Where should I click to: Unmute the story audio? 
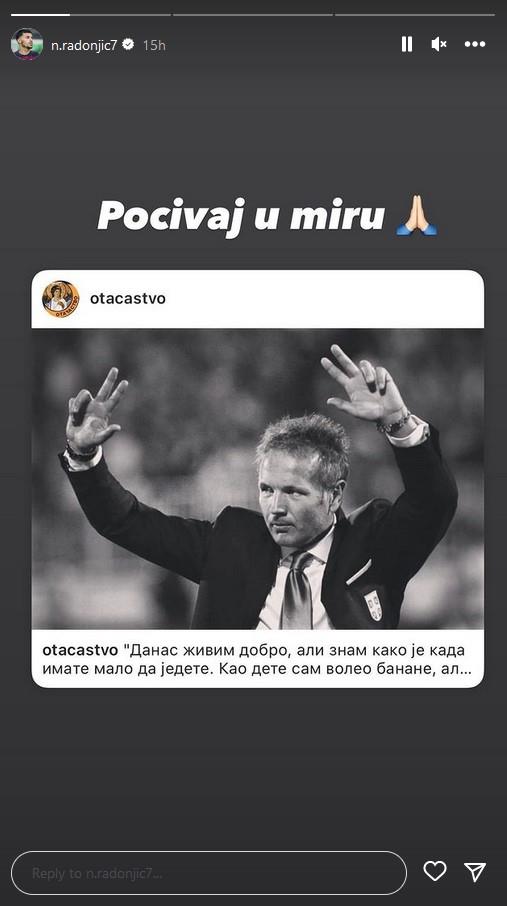[x=439, y=44]
